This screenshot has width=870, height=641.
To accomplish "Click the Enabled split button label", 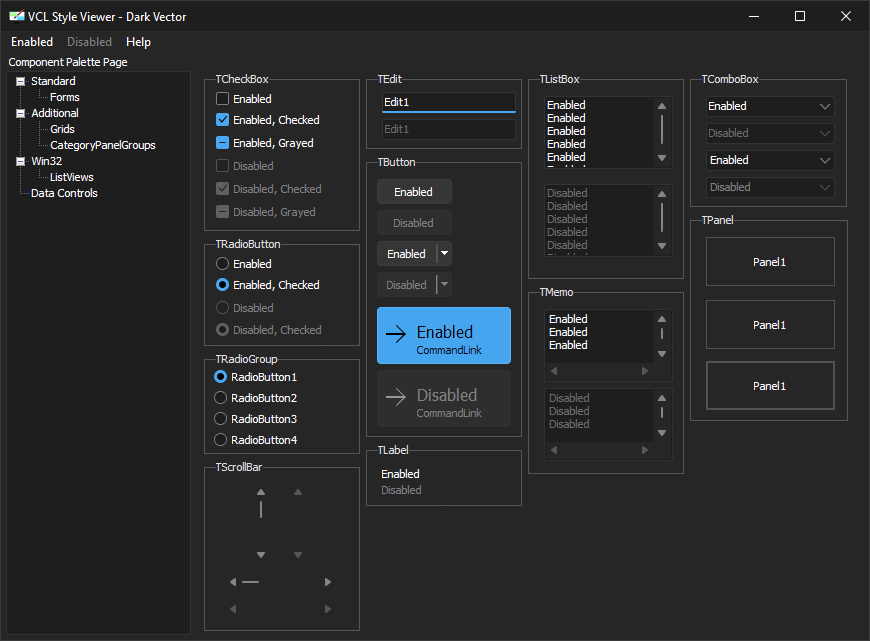I will [407, 254].
